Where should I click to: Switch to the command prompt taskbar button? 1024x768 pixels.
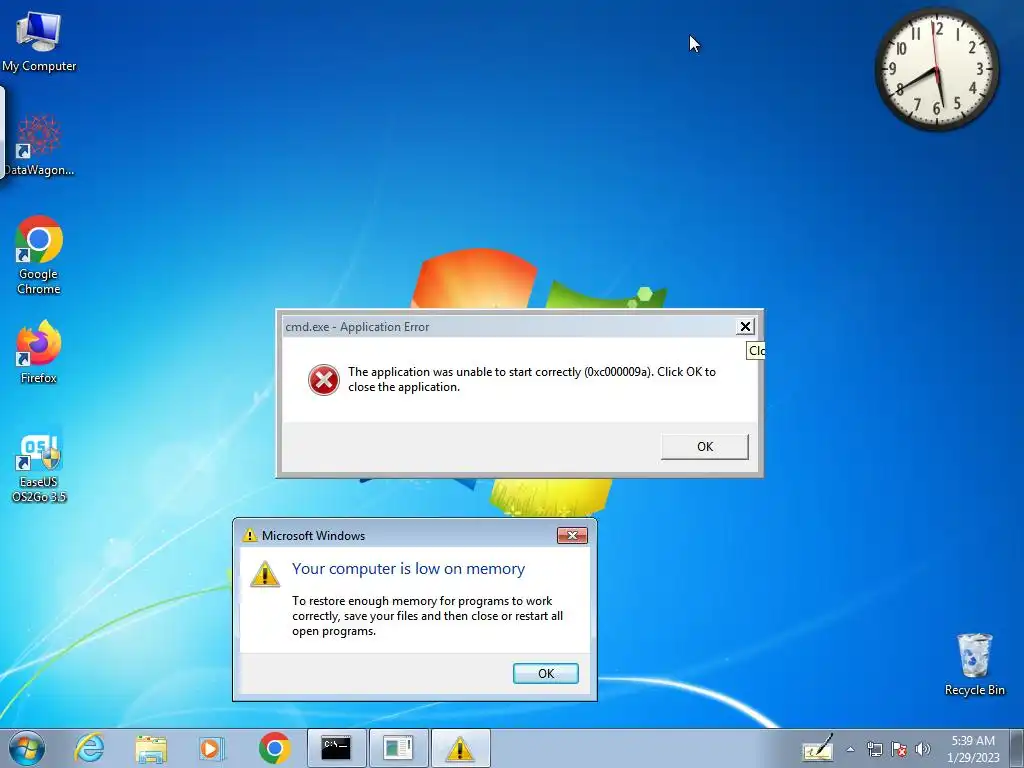(336, 748)
